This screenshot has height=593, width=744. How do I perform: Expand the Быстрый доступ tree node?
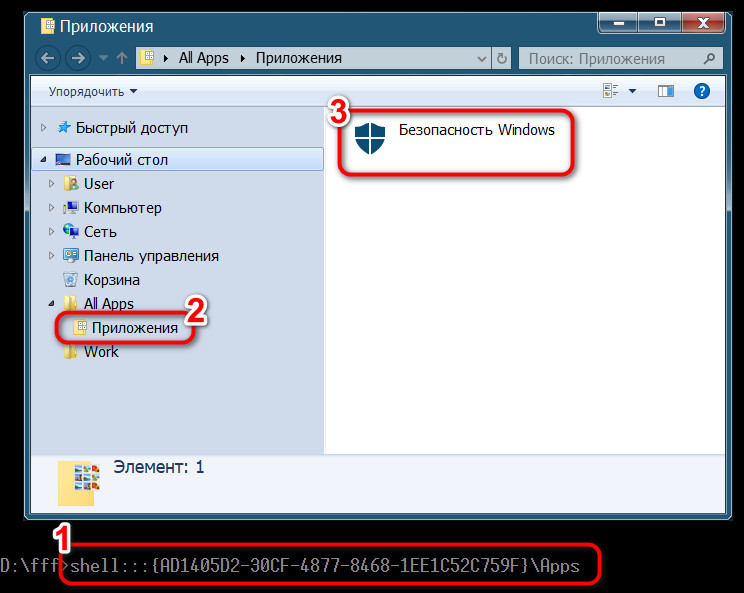pos(43,128)
